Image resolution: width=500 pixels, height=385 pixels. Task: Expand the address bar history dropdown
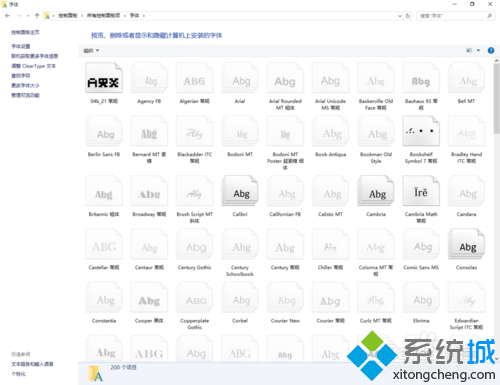coord(400,16)
